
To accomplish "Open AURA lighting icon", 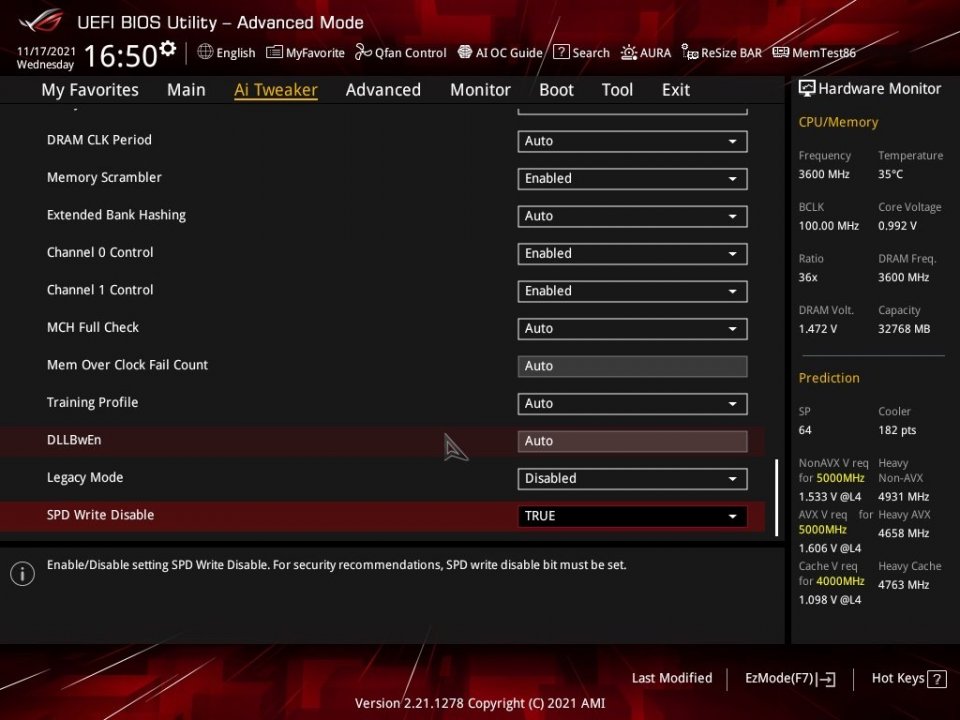I will 629,53.
